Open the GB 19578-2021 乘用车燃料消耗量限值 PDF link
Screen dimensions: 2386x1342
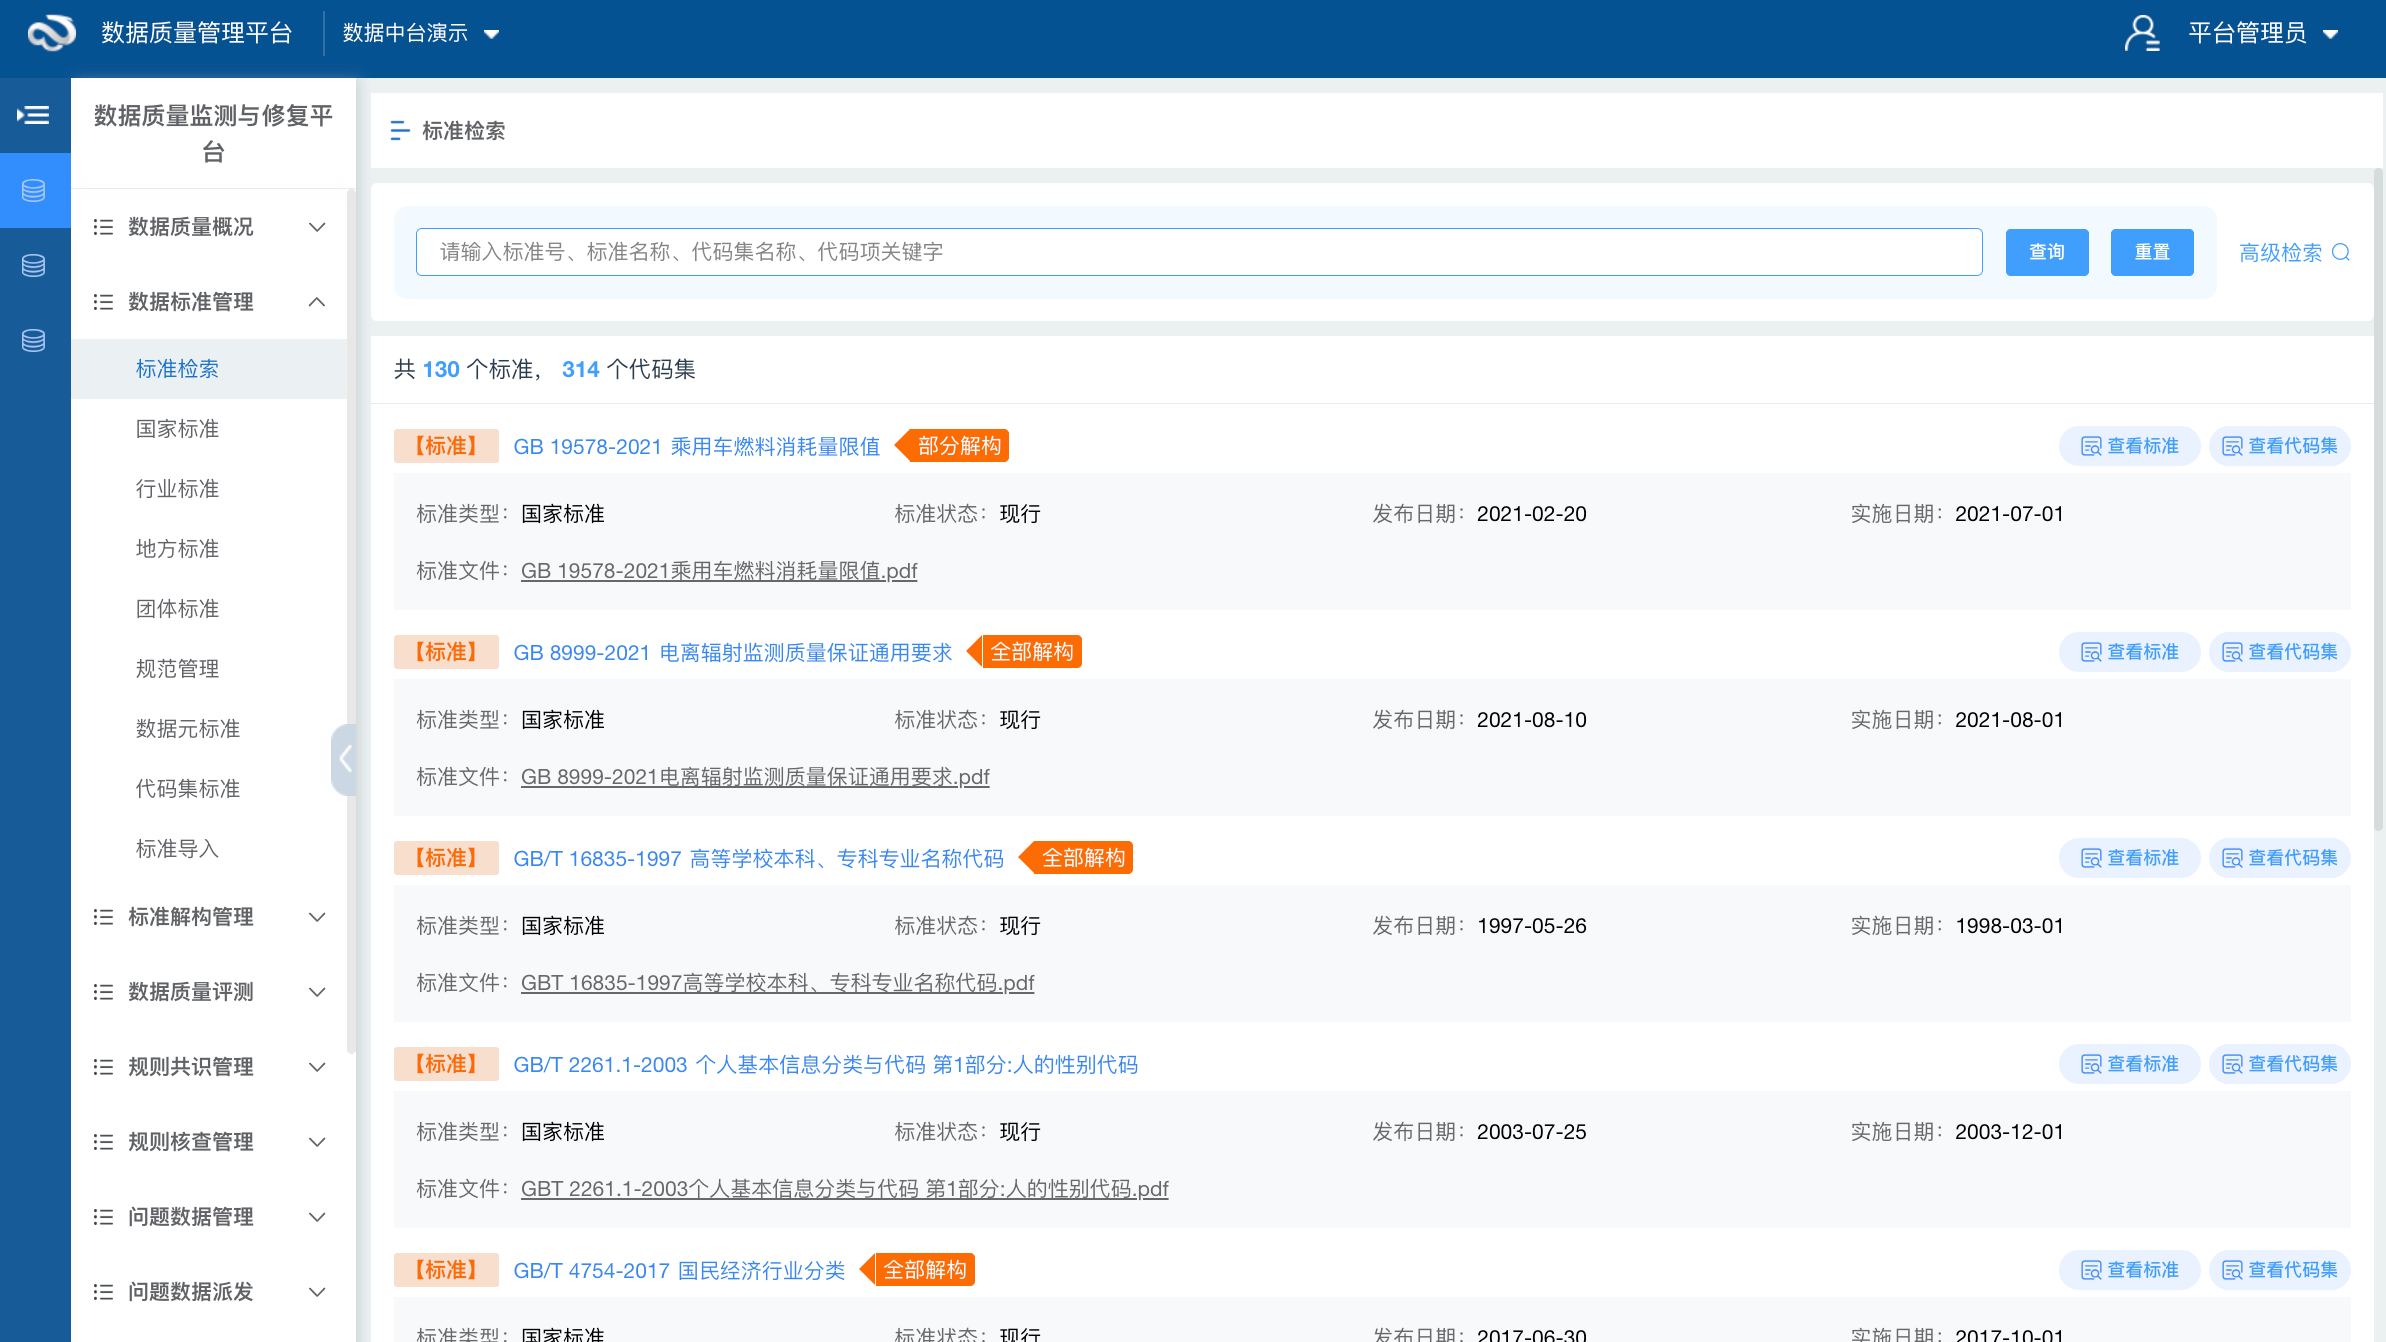point(718,570)
